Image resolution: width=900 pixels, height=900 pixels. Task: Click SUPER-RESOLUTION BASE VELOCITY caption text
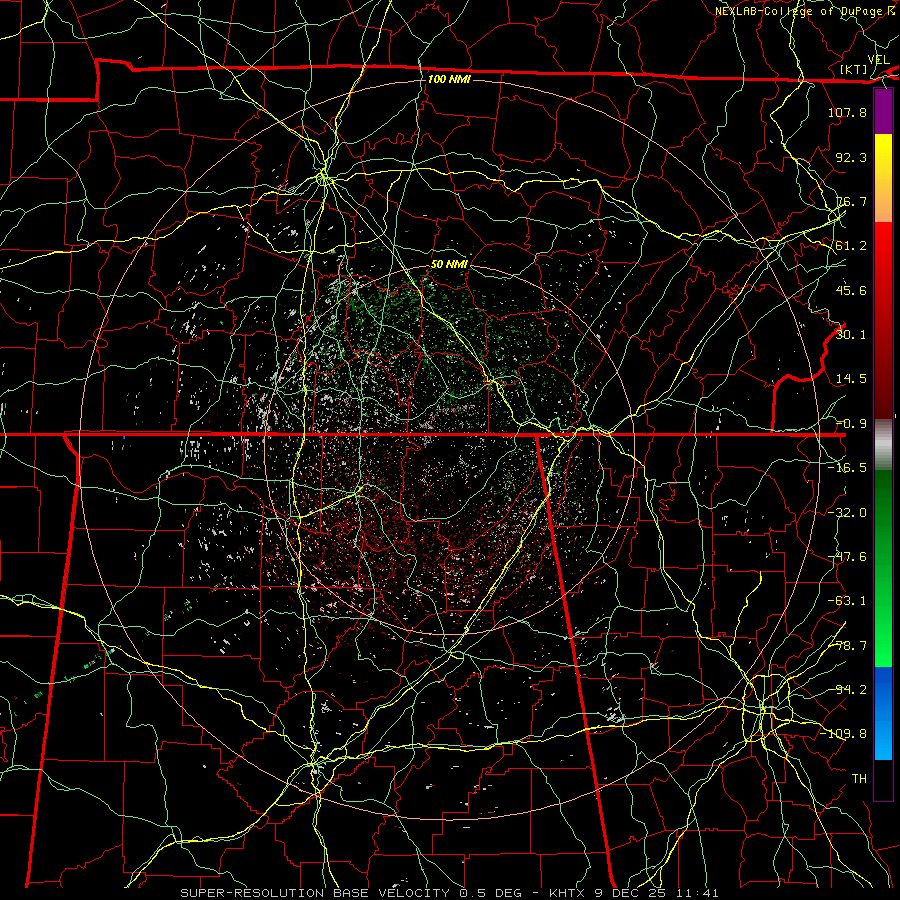coord(317,893)
